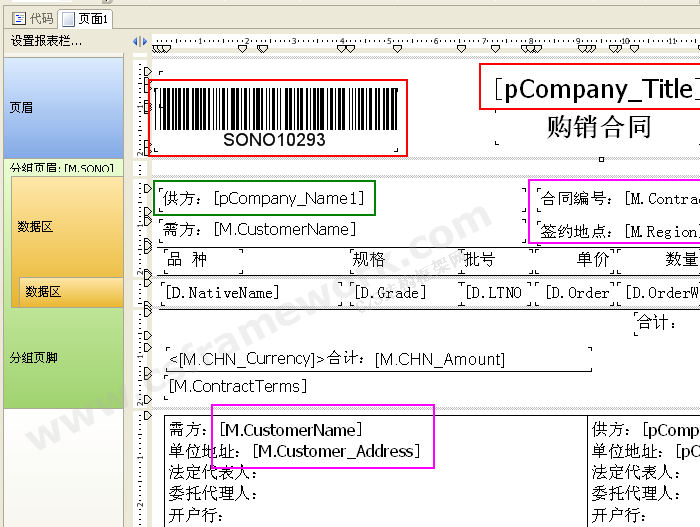
Task: Select the 分组页脚 band
Action: [62, 357]
